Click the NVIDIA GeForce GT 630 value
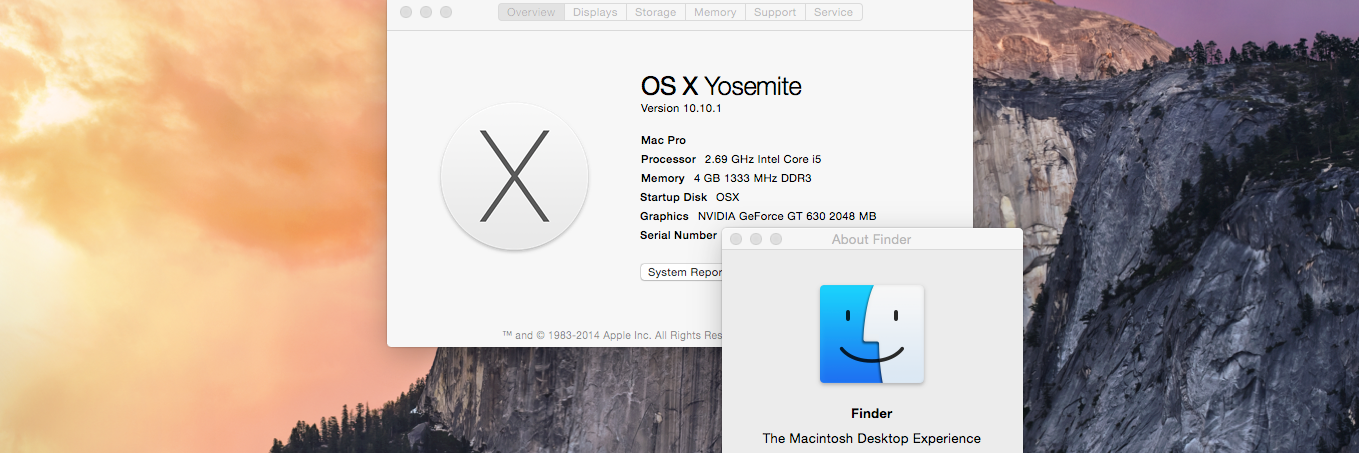This screenshot has height=453, width=1359. pyautogui.click(x=787, y=216)
